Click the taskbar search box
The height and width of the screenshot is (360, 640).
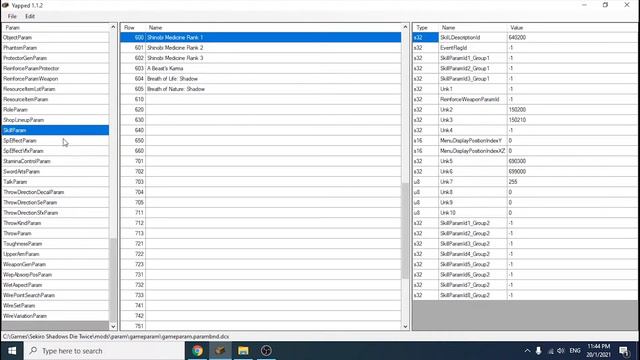[x=104, y=351]
